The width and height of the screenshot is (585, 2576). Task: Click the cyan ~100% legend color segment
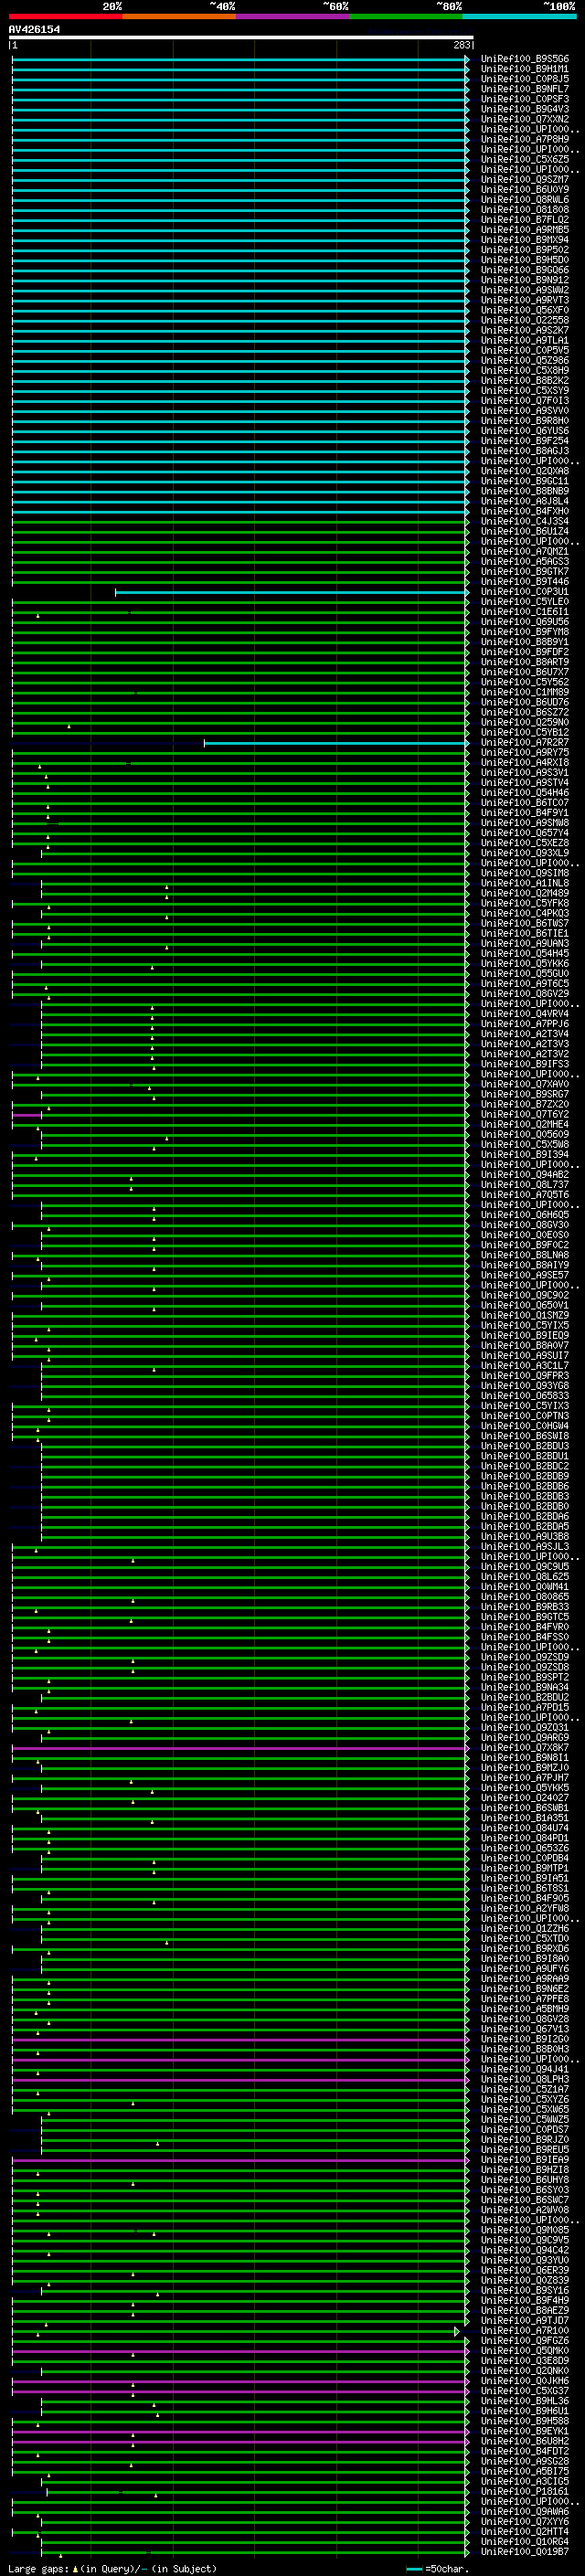coord(519,16)
